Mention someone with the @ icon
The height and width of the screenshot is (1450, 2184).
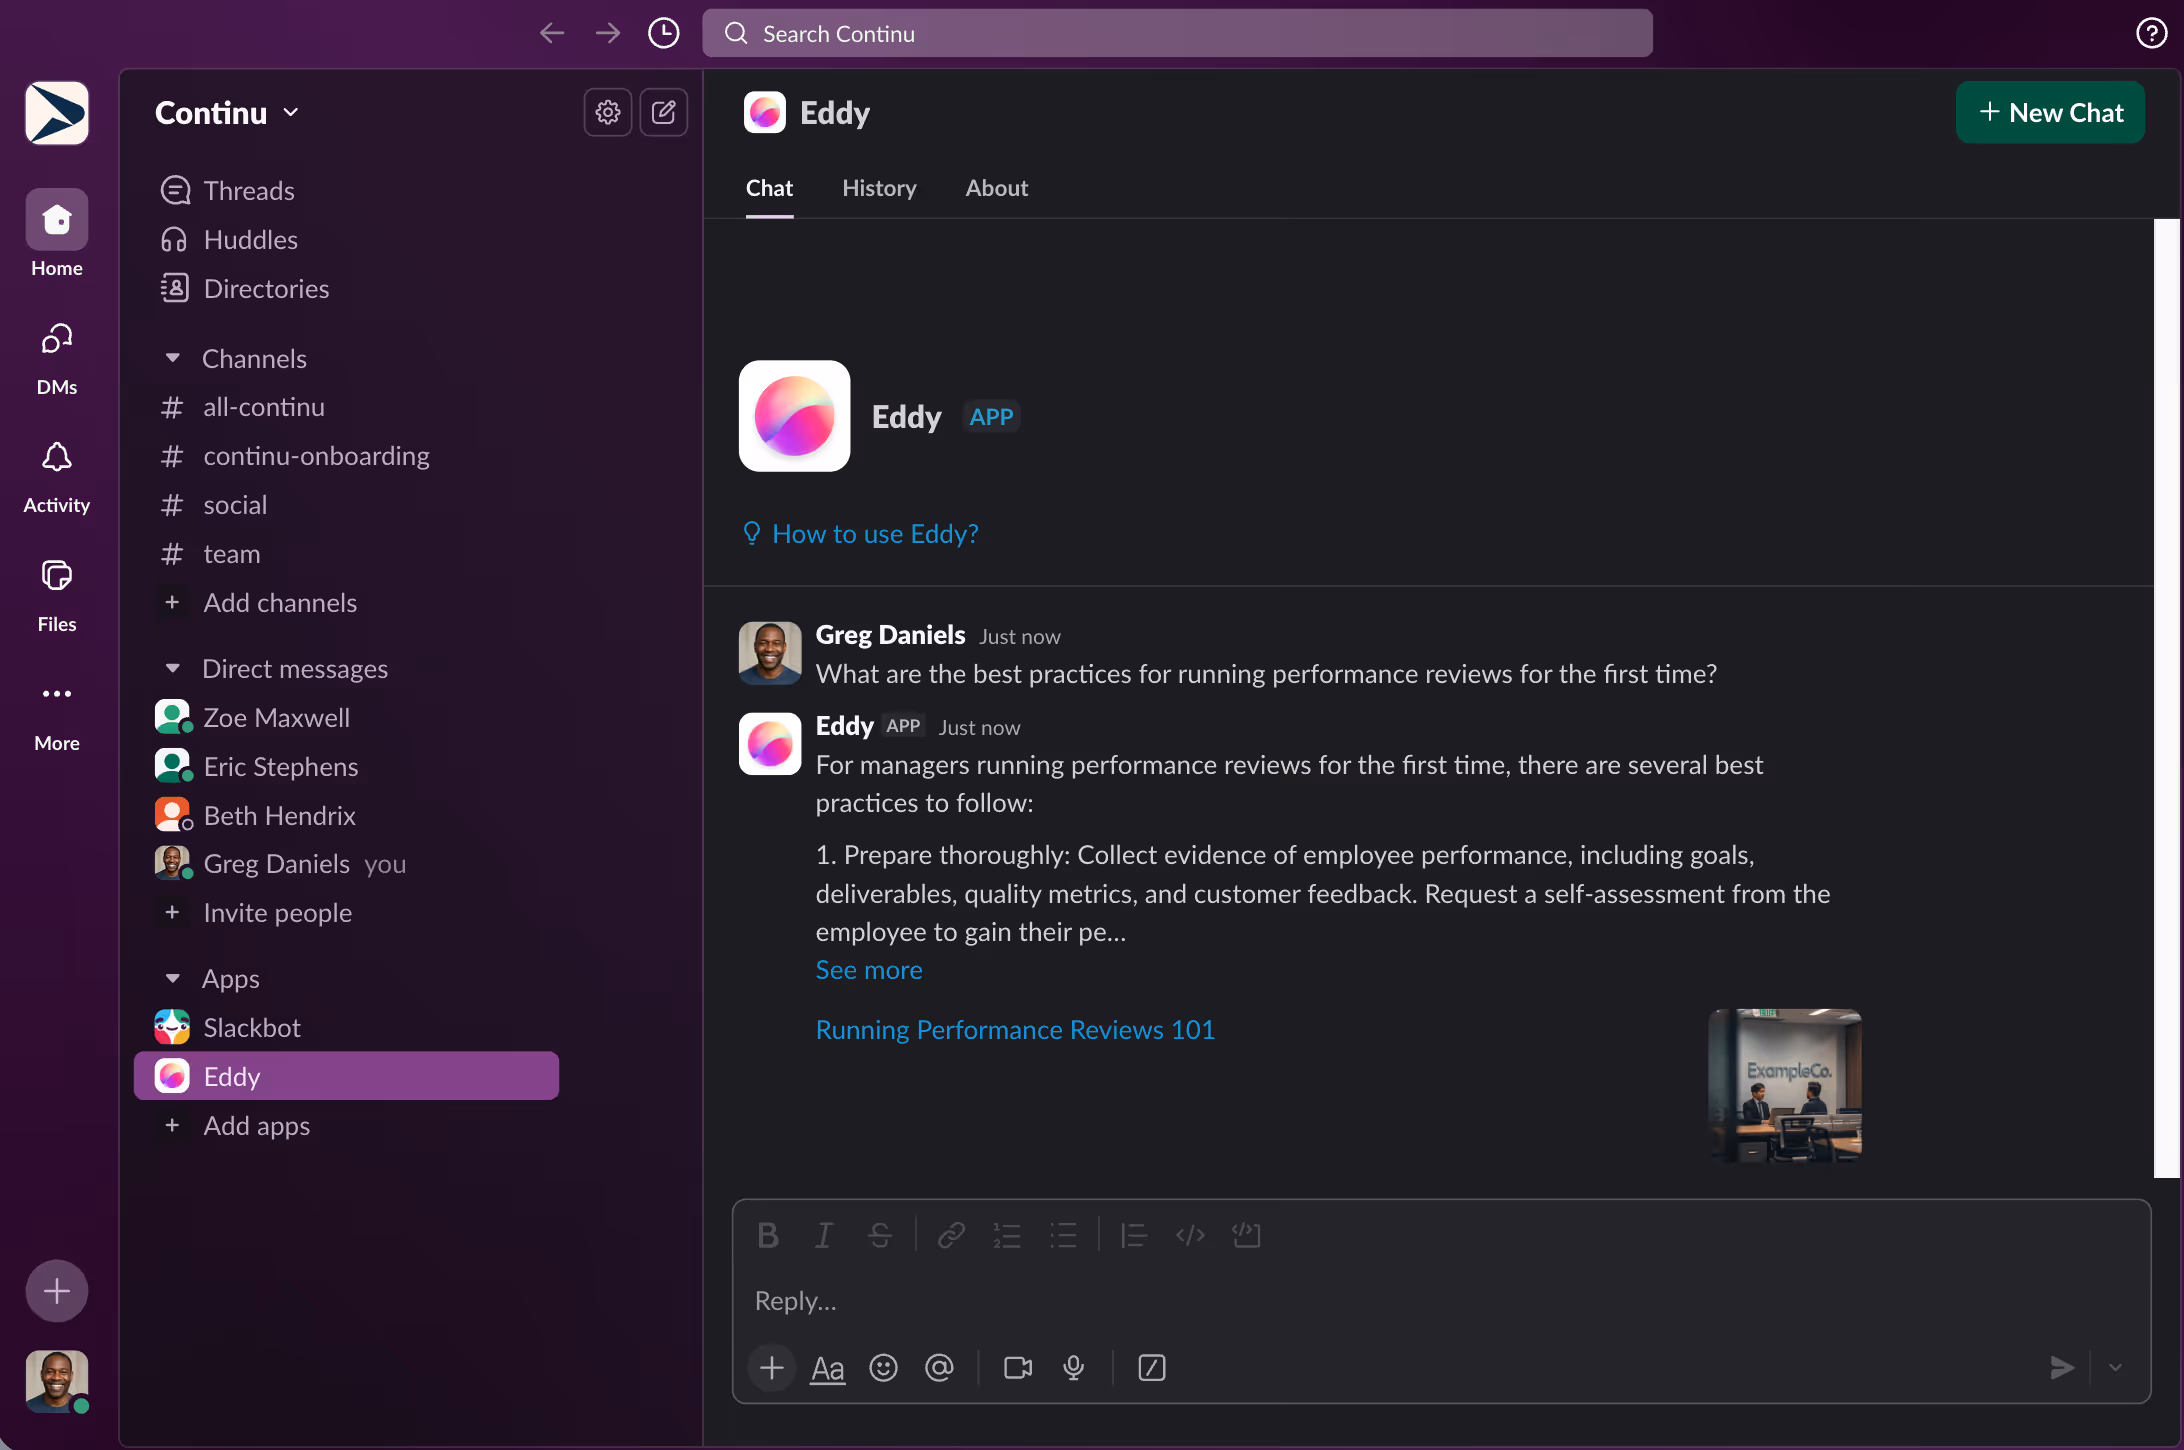coord(940,1368)
